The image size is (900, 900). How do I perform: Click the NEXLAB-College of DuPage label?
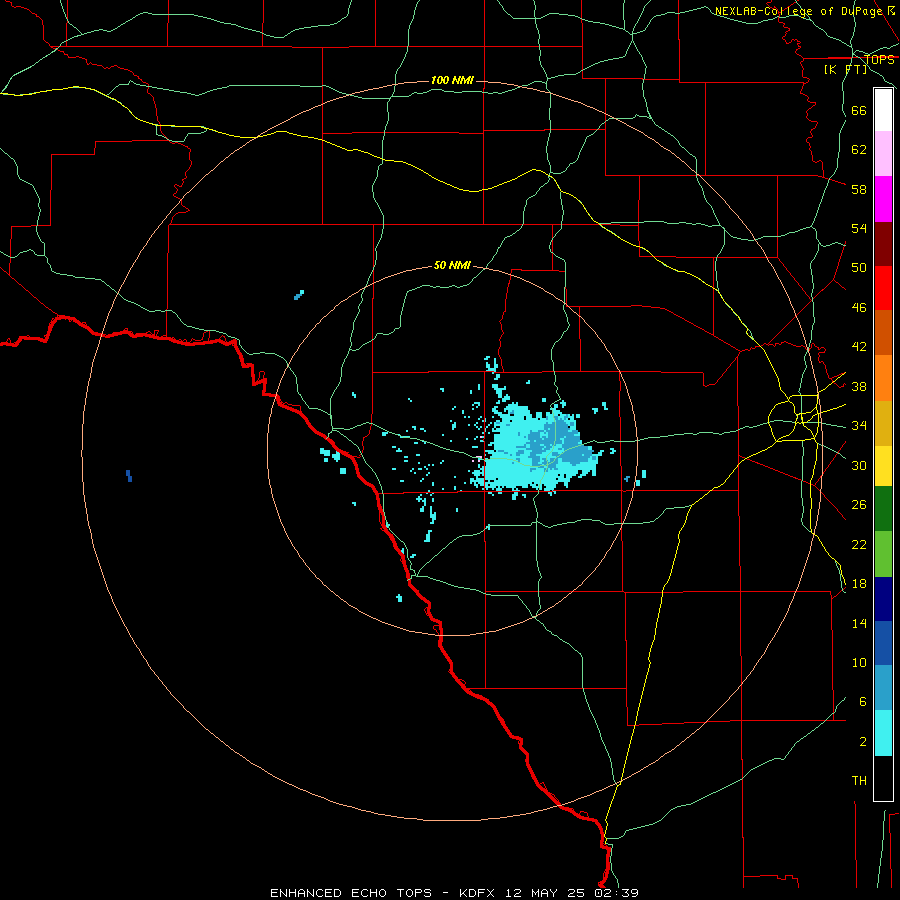click(x=798, y=11)
